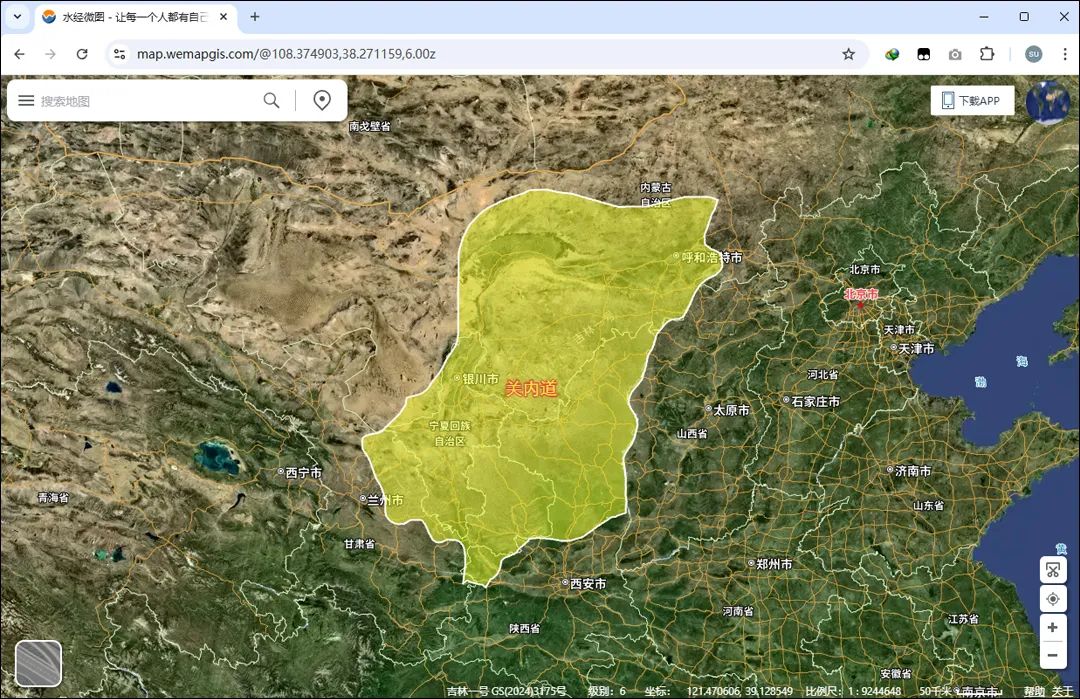Open the globe view thumbnail

(x=1048, y=103)
